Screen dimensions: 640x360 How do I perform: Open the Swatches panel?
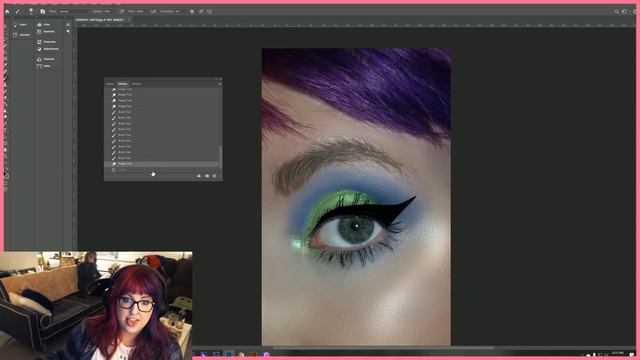(x=45, y=31)
